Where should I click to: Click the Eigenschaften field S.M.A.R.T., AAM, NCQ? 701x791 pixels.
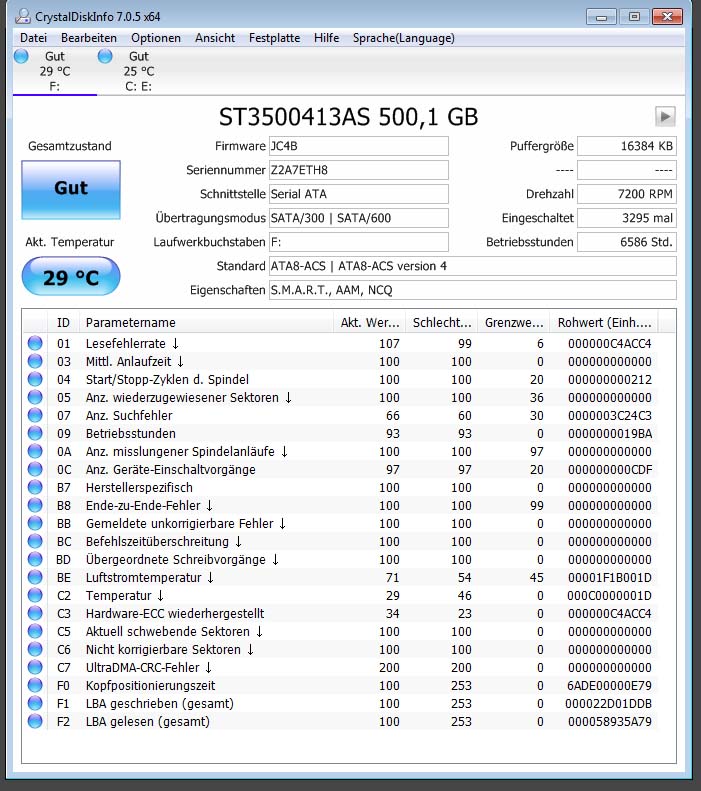click(x=473, y=290)
